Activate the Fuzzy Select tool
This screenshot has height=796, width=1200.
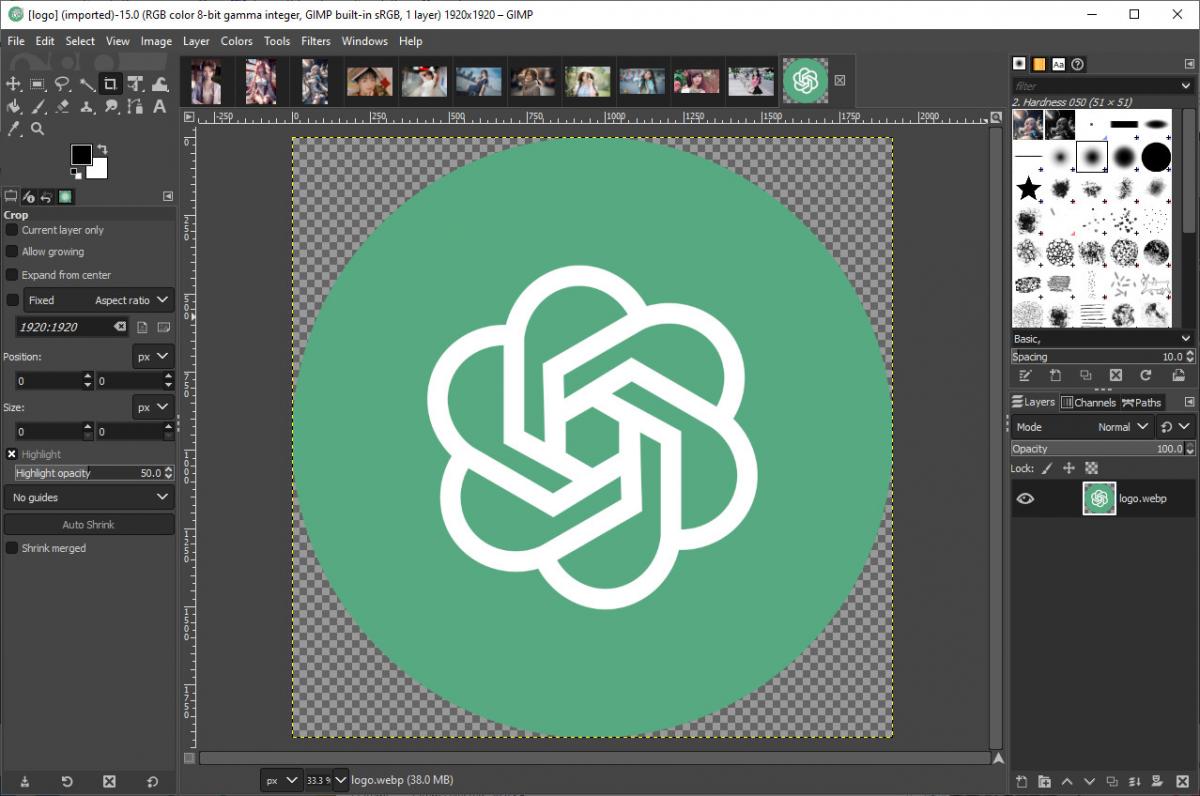coord(87,84)
